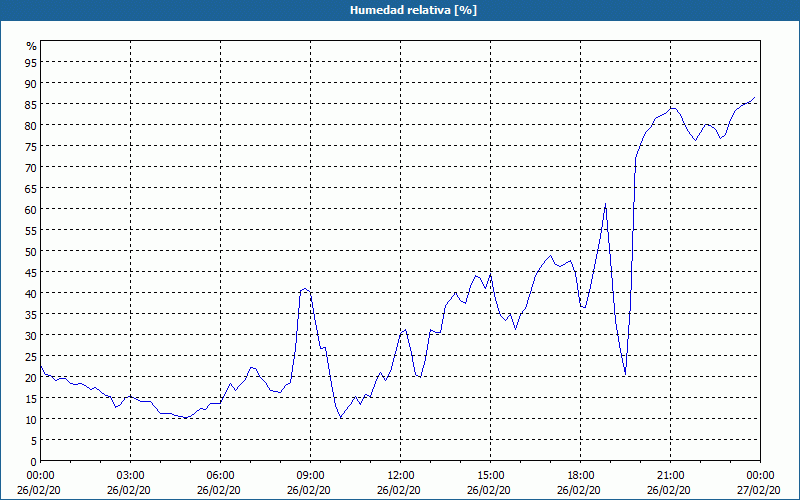The height and width of the screenshot is (500, 800).
Task: Pick the y-axis tick label '75'
Action: [x=31, y=146]
